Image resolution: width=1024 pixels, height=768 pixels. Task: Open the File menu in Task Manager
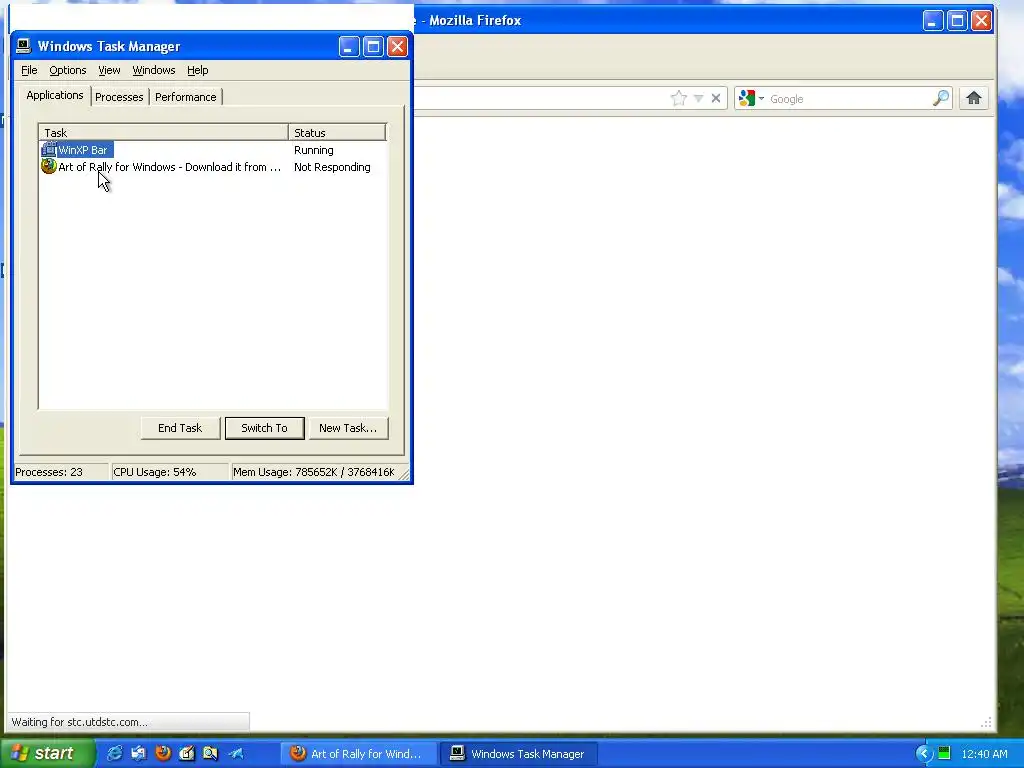pyautogui.click(x=29, y=70)
